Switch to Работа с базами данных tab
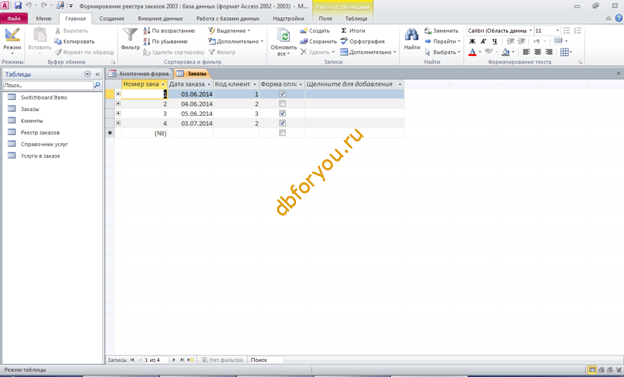This screenshot has width=624, height=377. click(x=228, y=18)
